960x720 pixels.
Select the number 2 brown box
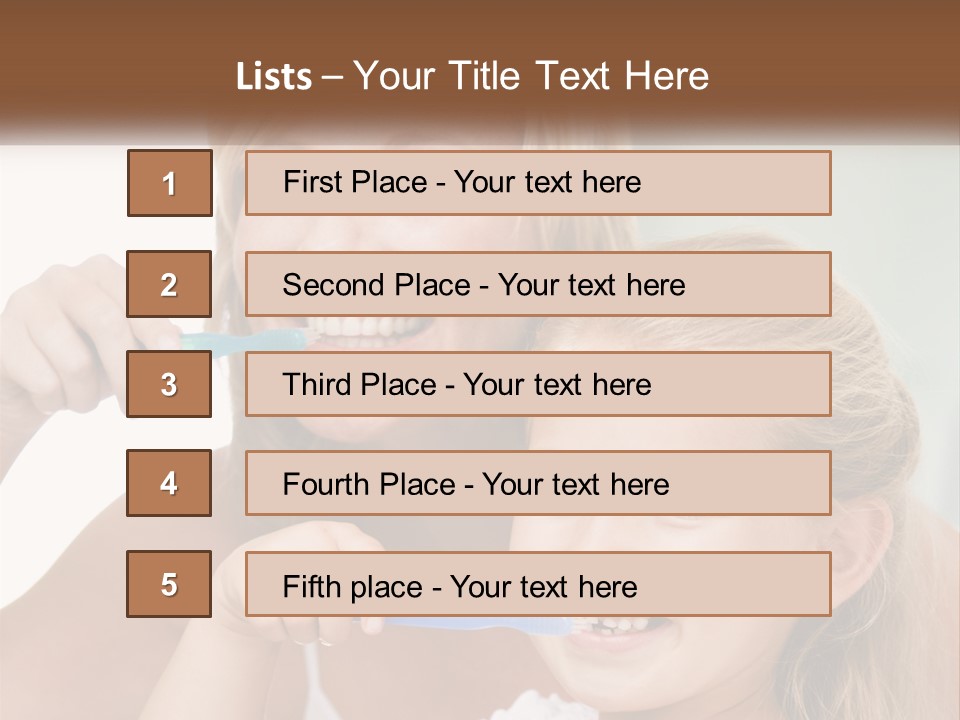tap(169, 284)
